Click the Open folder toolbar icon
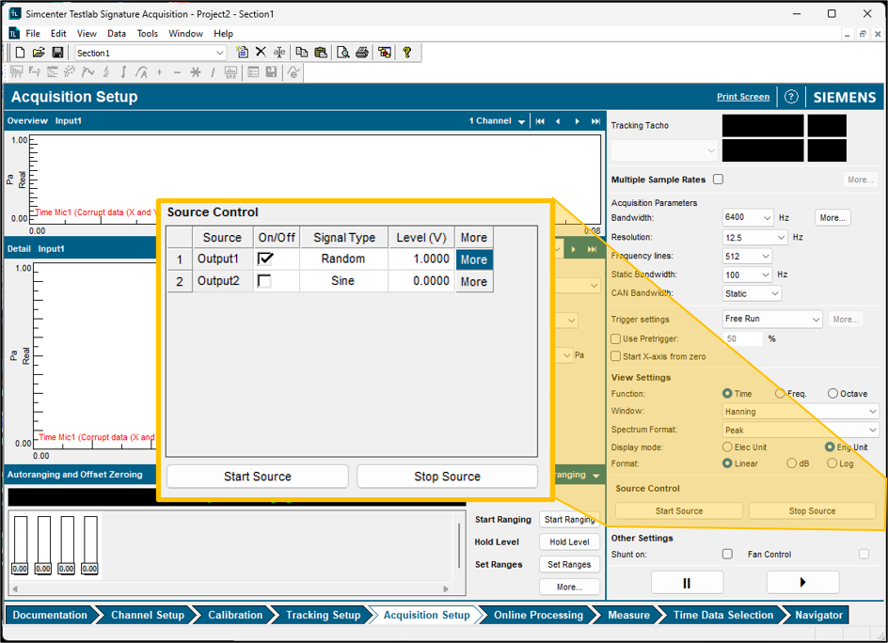The height and width of the screenshot is (643, 888). [38, 52]
